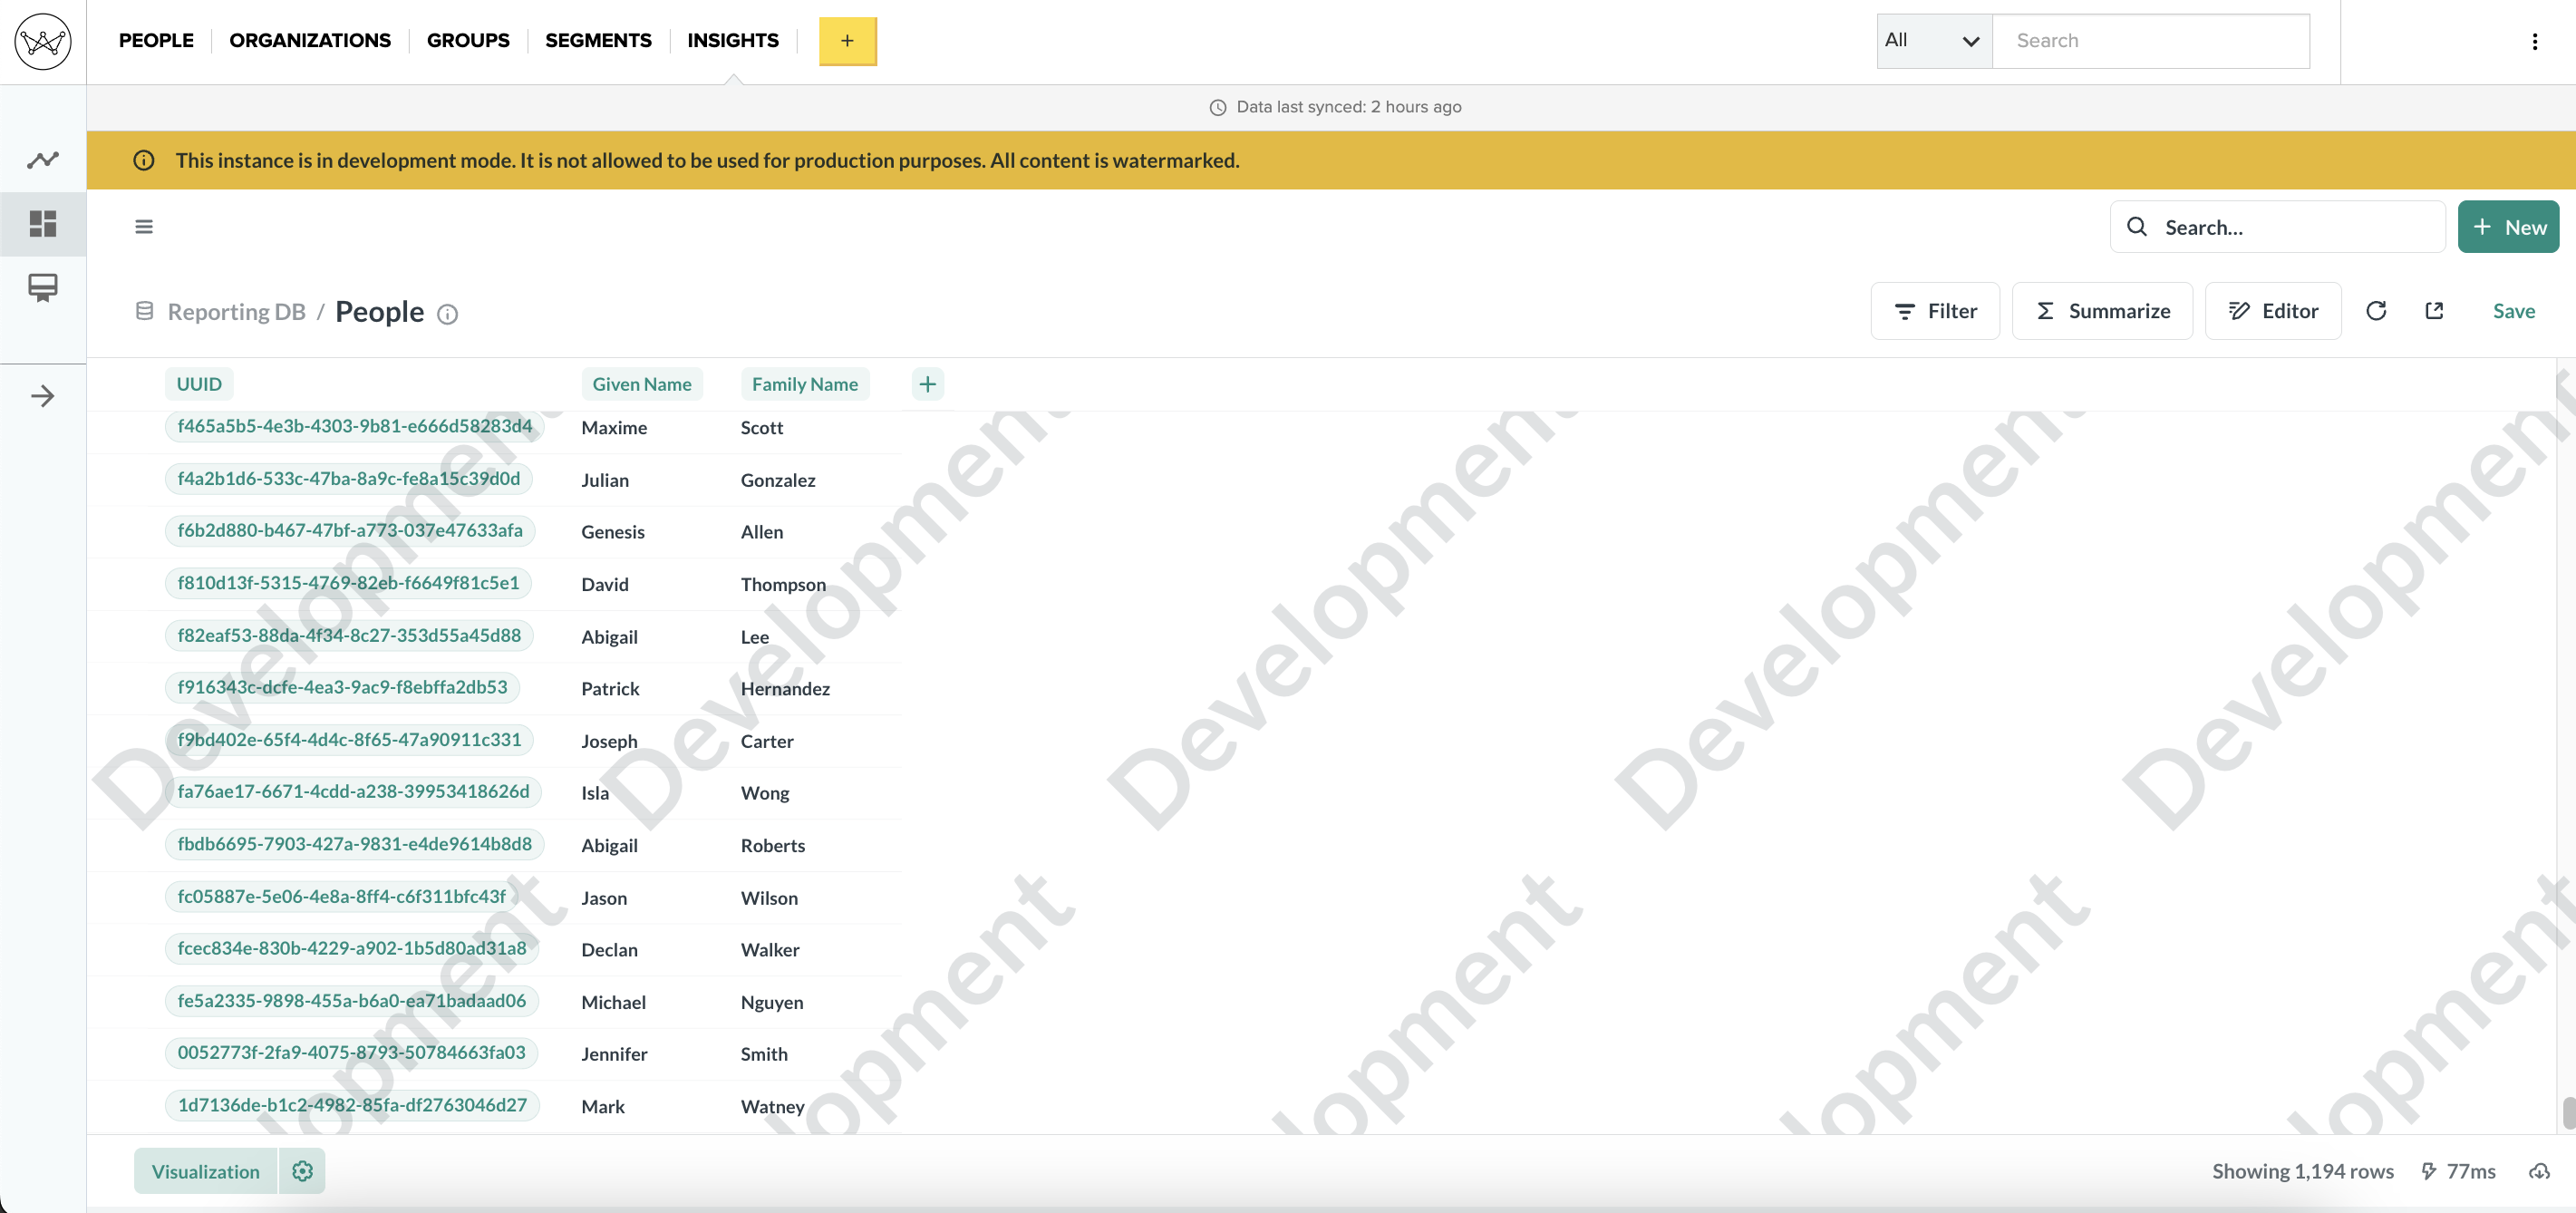Click the Isla given name cell
Screen dimensions: 2576x1213
[595, 793]
